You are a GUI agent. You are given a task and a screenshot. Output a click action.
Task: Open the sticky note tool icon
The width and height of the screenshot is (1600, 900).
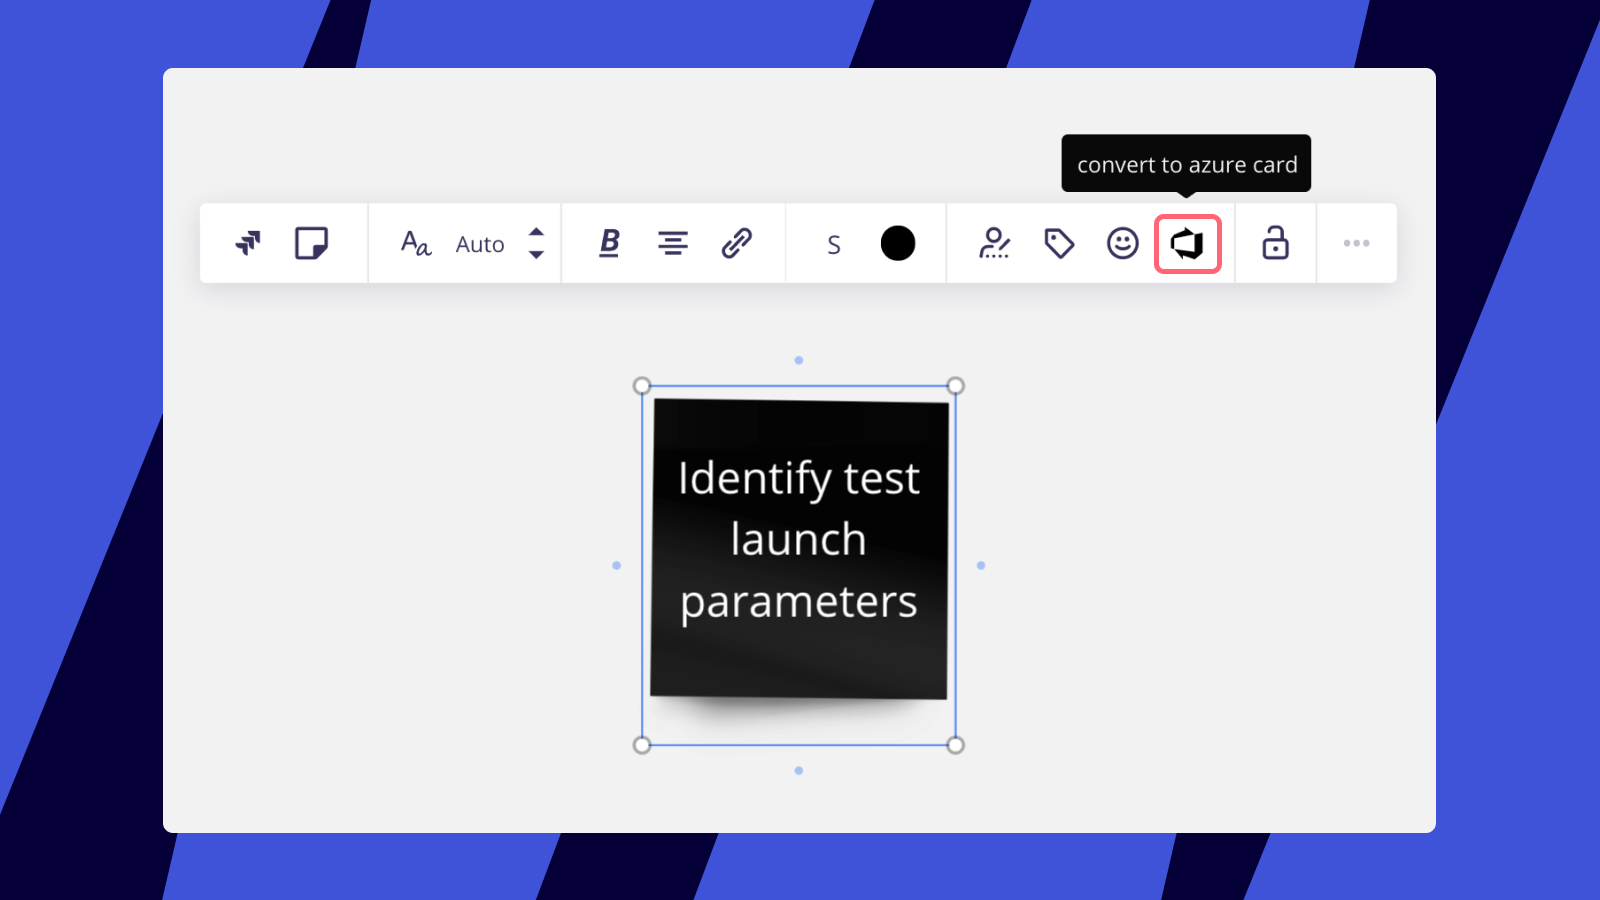tap(311, 243)
